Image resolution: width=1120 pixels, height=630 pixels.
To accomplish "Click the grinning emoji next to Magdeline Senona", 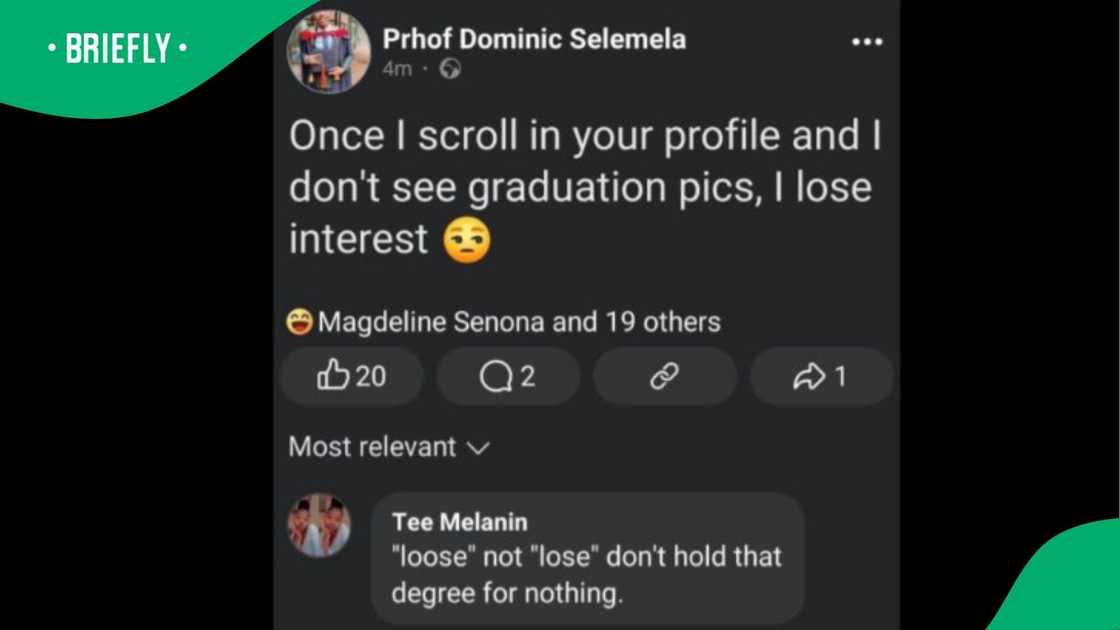I will tap(301, 321).
